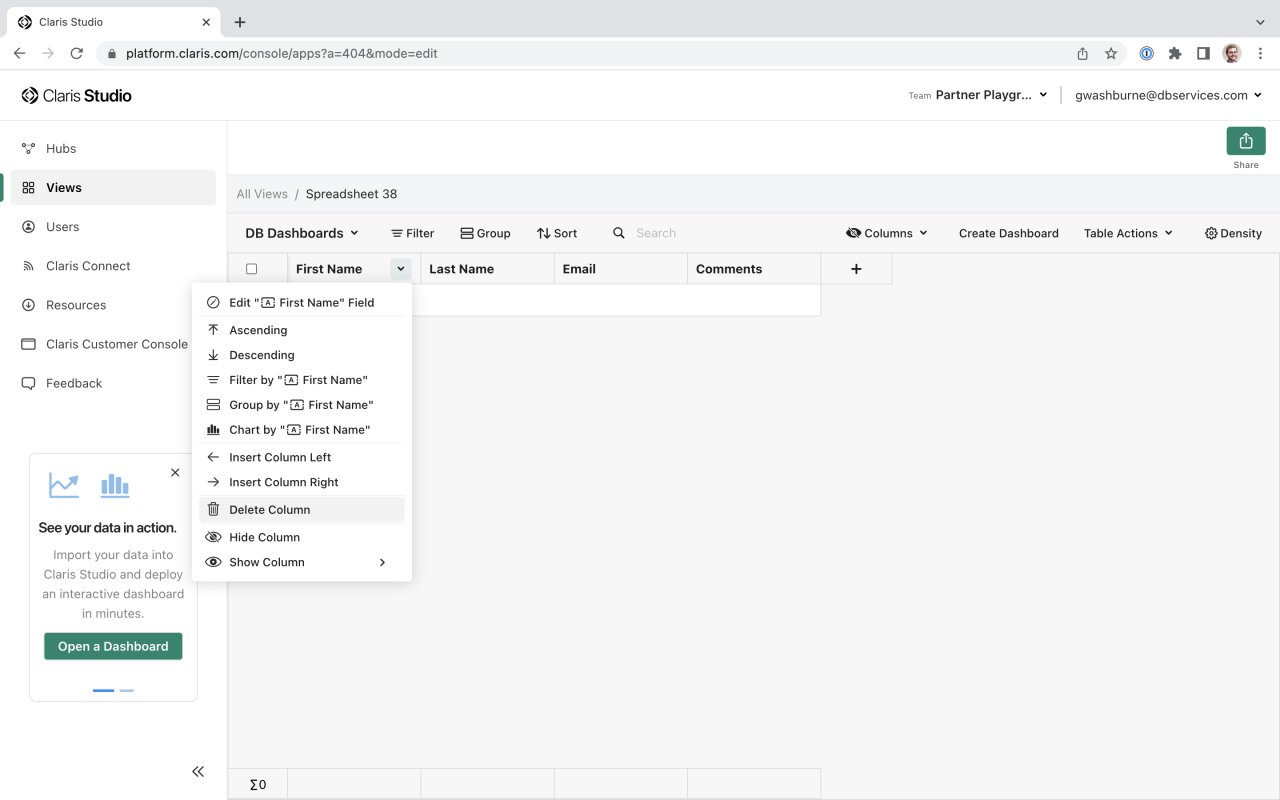Image resolution: width=1280 pixels, height=800 pixels.
Task: Bookmark this page with the star
Action: [1111, 54]
